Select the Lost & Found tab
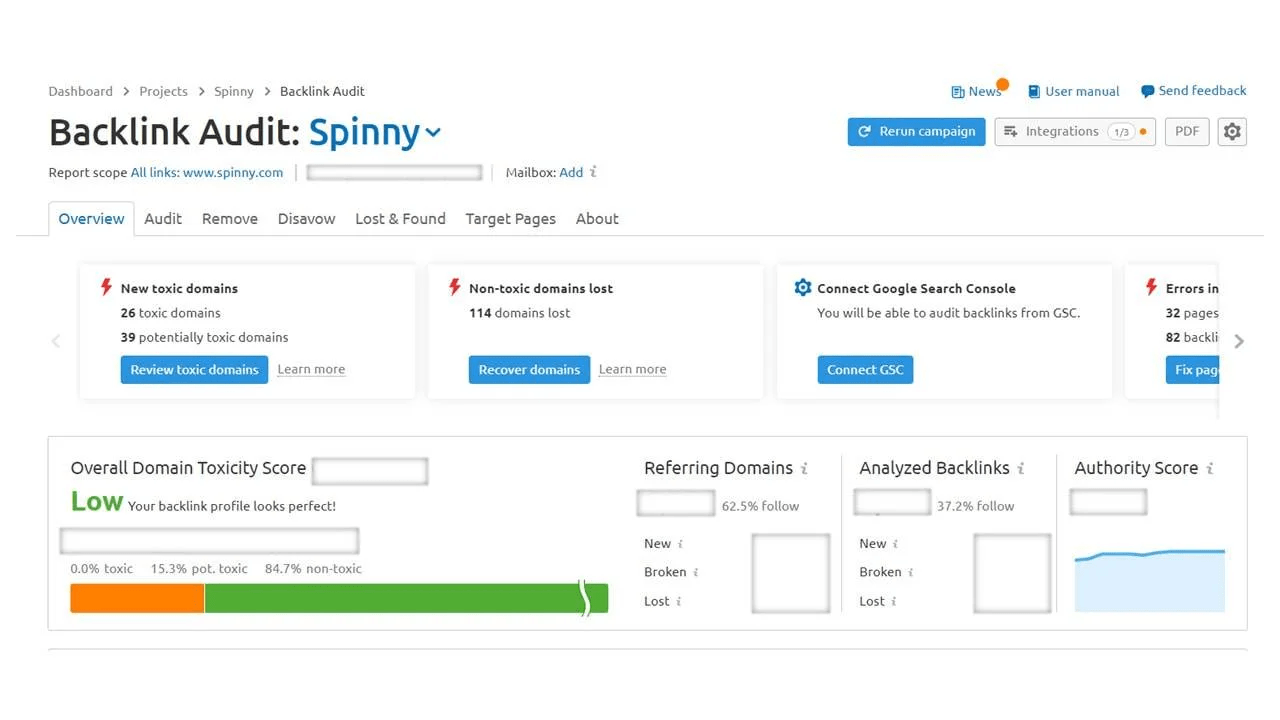Screen dimensions: 1280x720 pos(400,219)
